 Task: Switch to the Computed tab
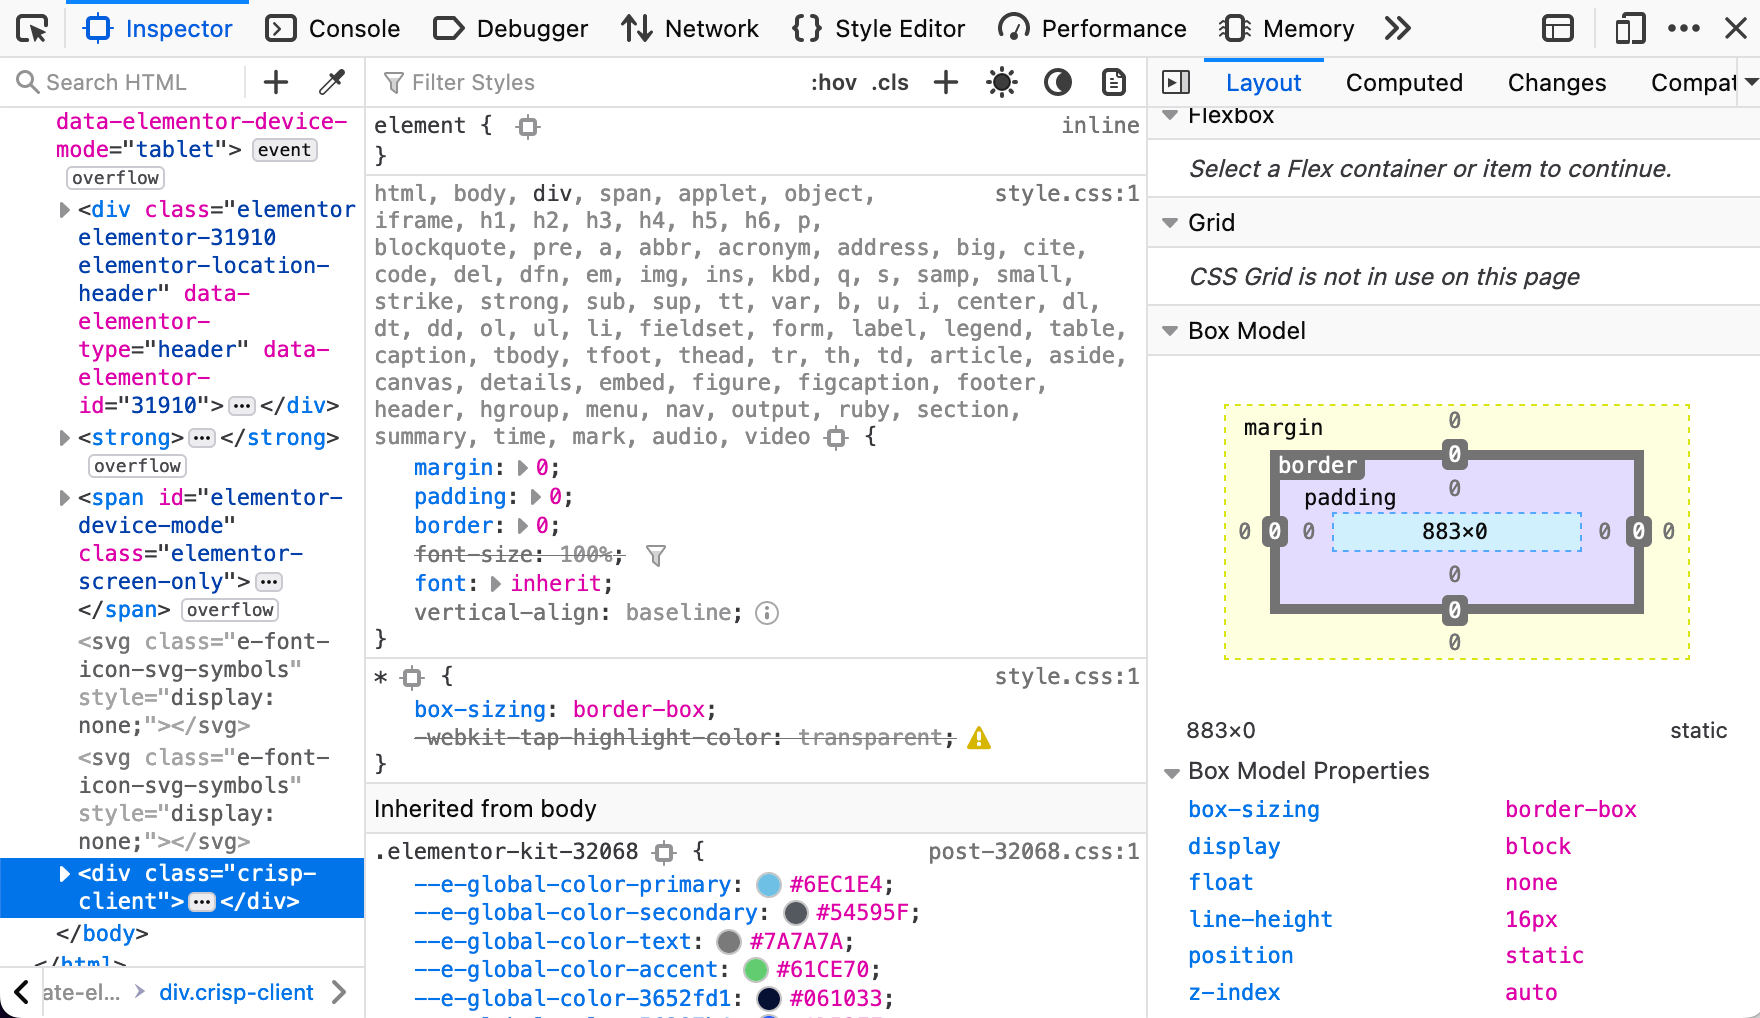(1403, 83)
